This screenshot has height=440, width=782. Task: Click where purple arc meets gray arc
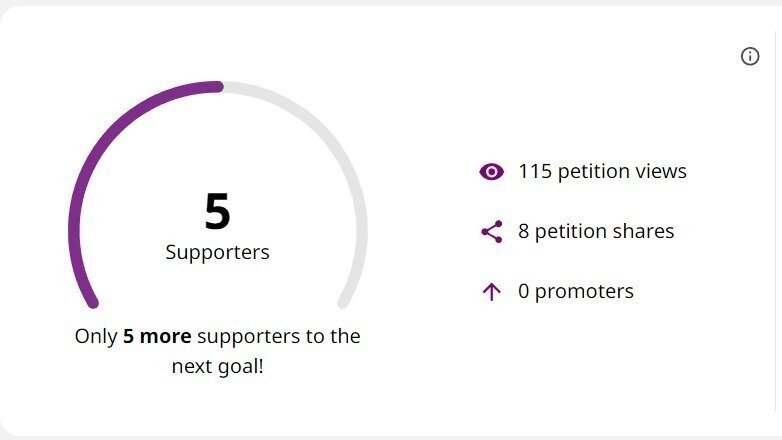pos(220,87)
